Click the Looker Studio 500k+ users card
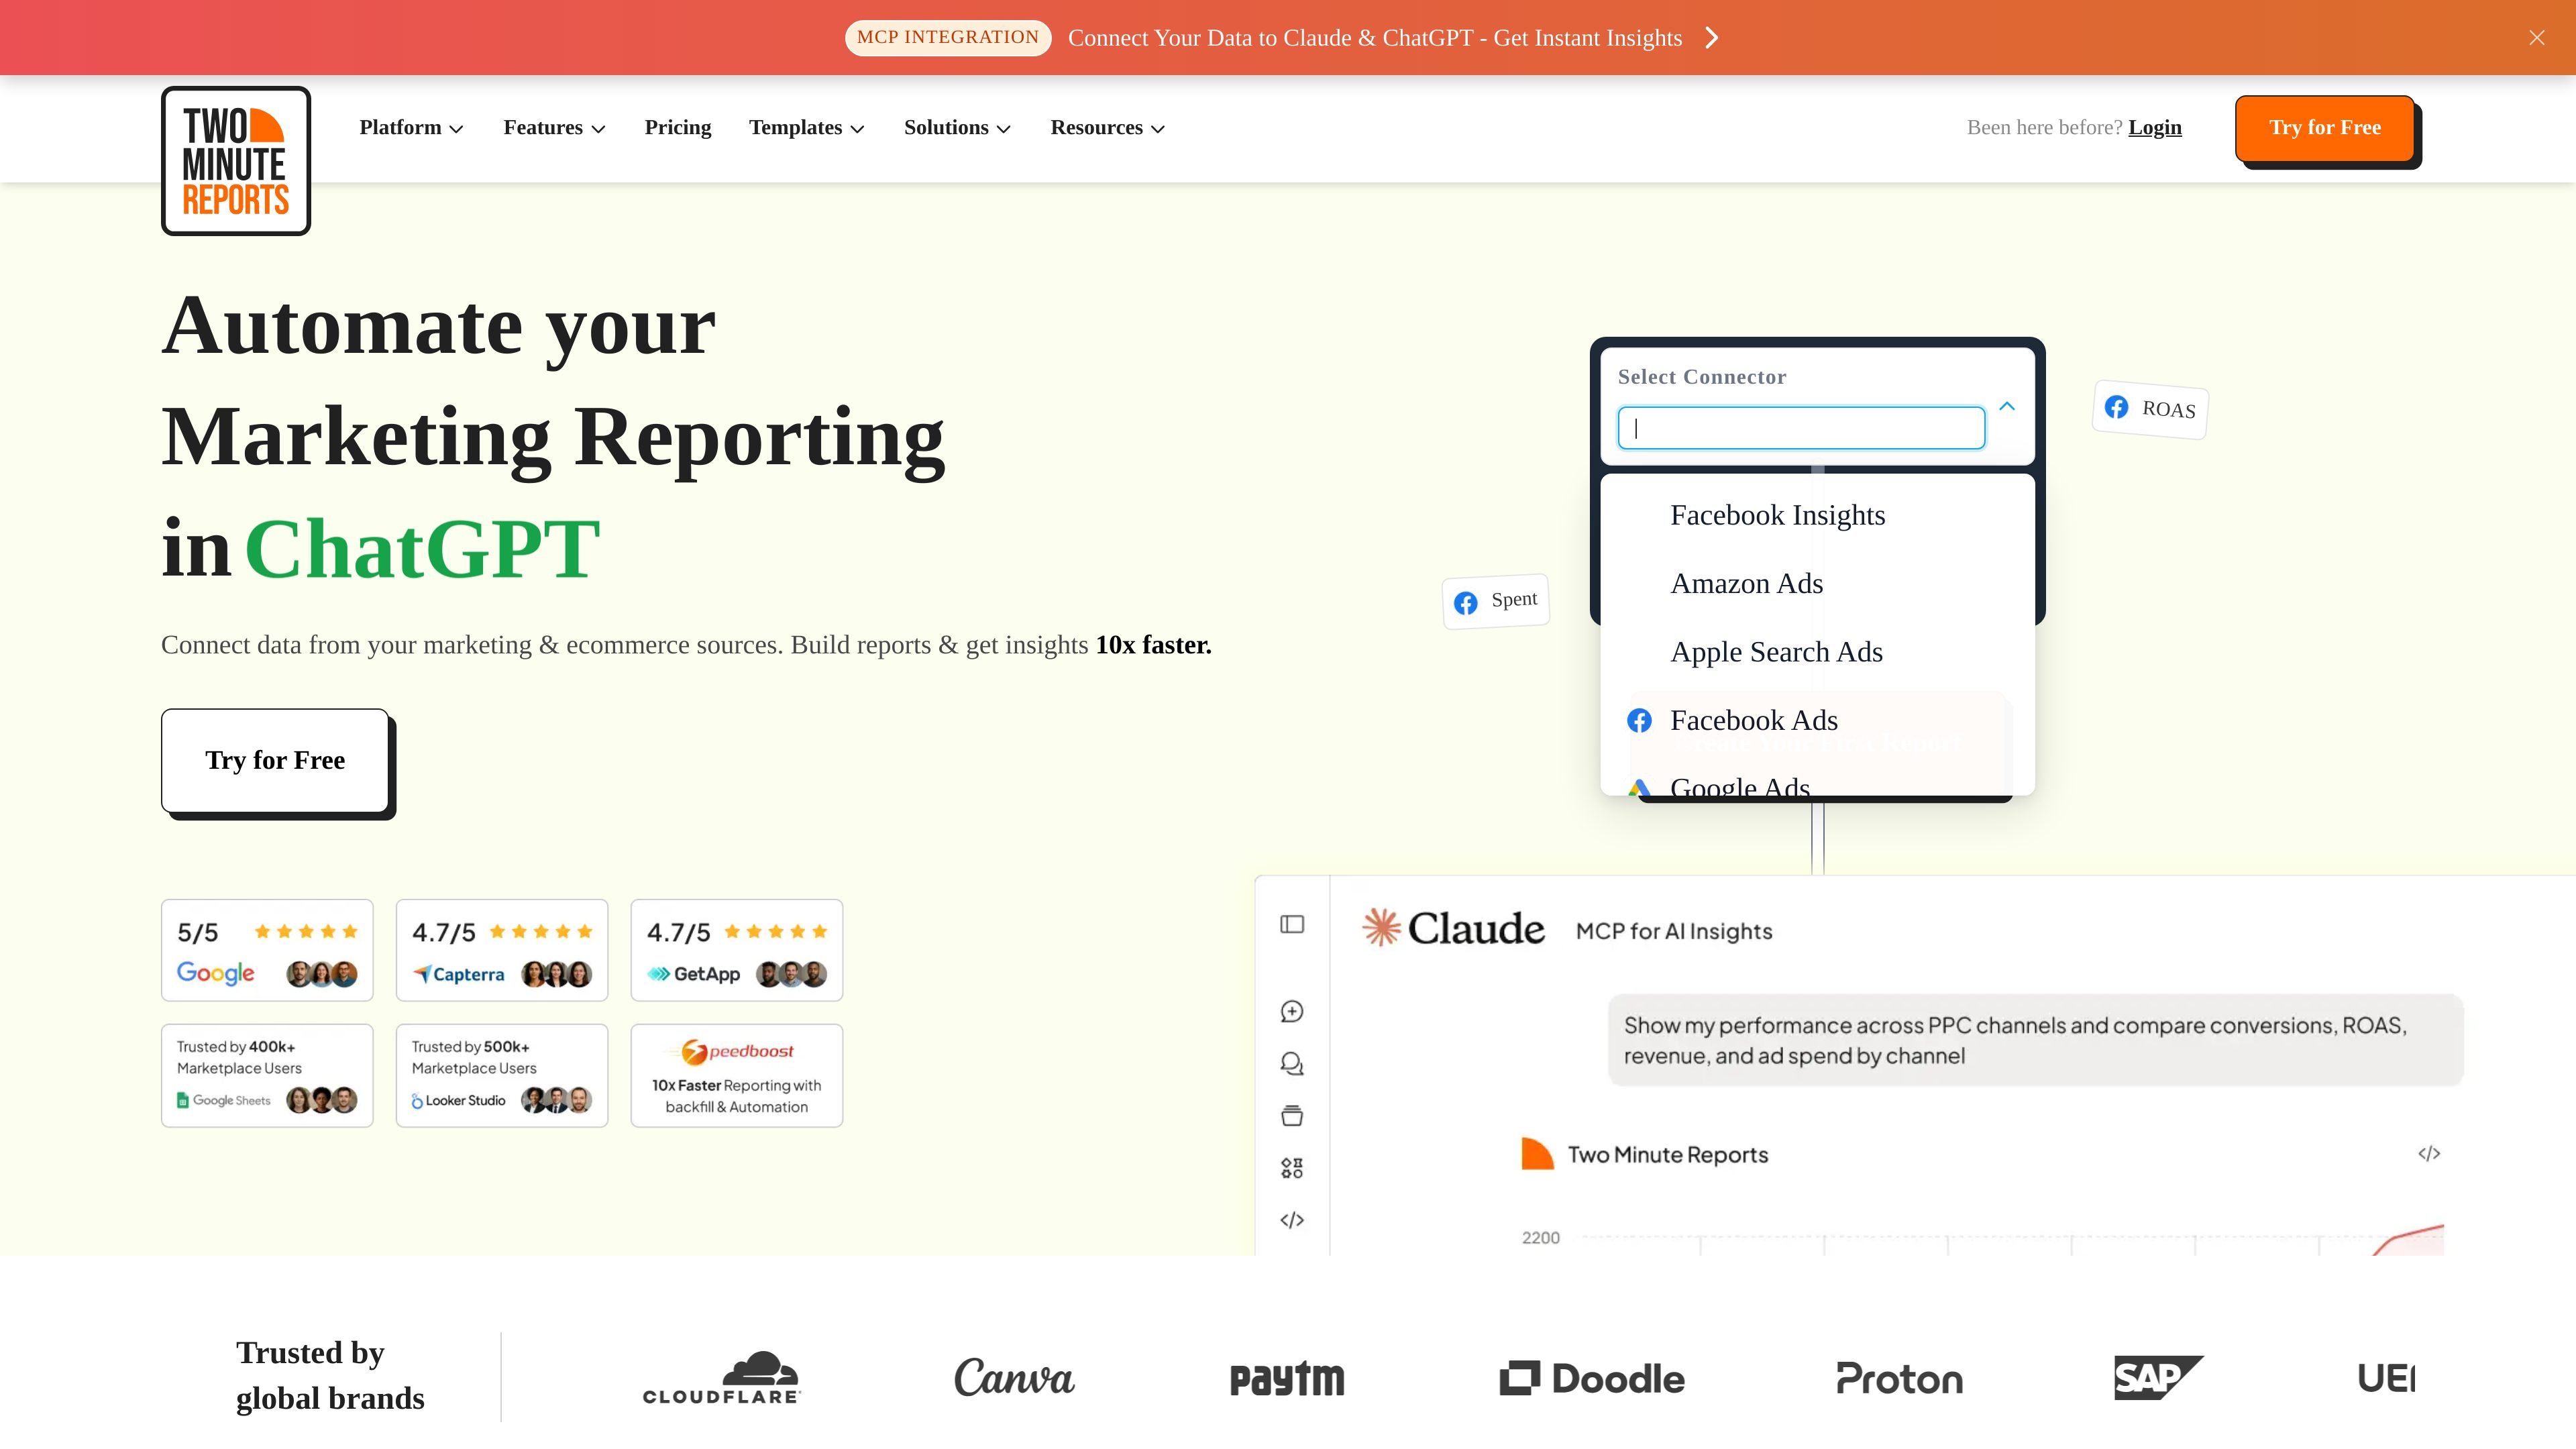Viewport: 2576px width, 1449px height. (x=502, y=1076)
